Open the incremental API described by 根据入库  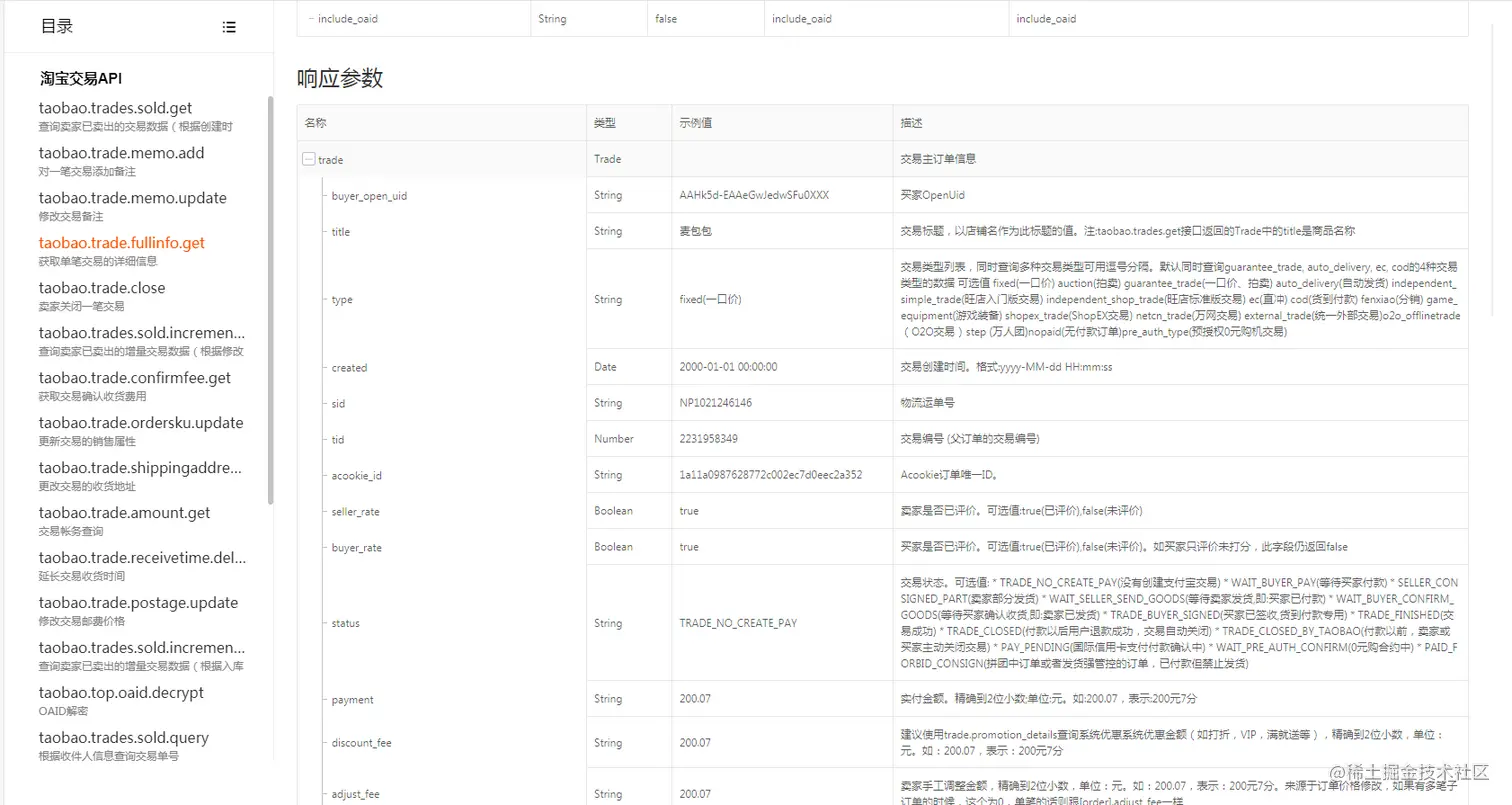[142, 648]
